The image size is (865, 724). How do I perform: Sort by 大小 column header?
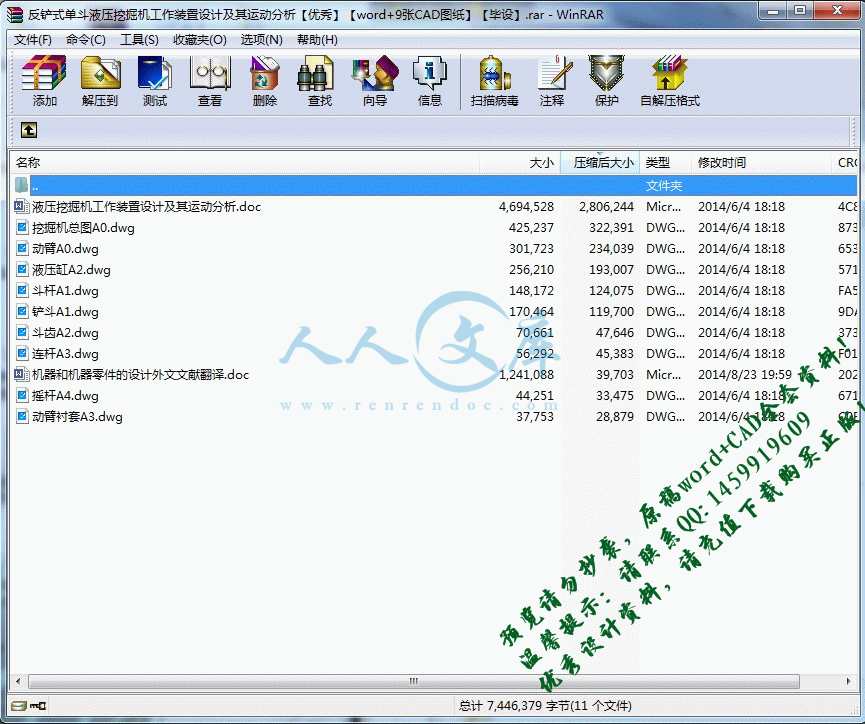click(520, 162)
